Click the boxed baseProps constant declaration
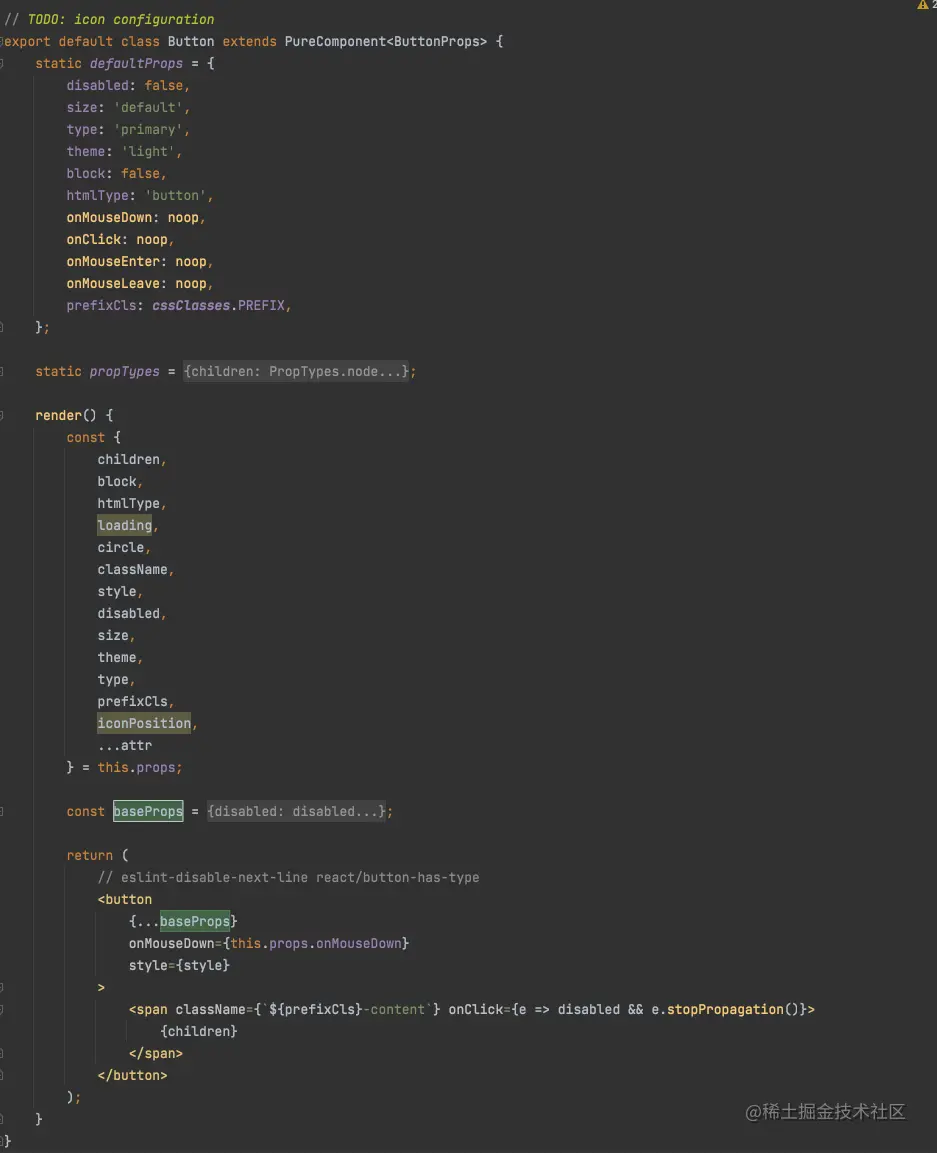 148,811
